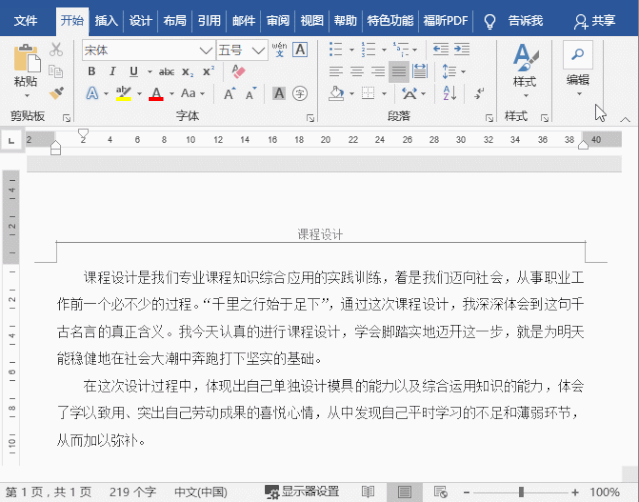Decrease font size with A down
The height and width of the screenshot is (502, 639).
(x=251, y=93)
